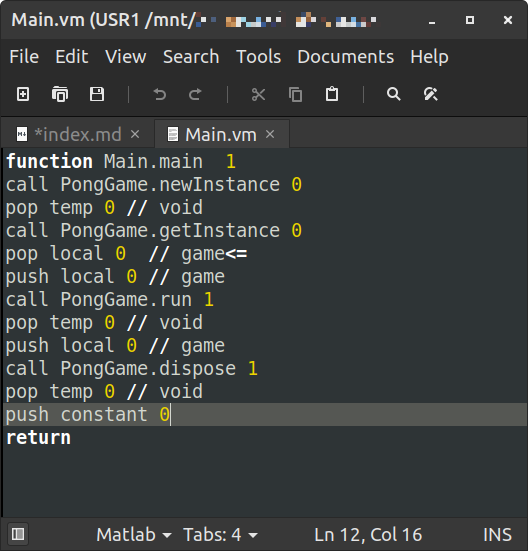Screen dimensions: 528x551
Task: Paste from clipboard icon
Action: (332, 94)
